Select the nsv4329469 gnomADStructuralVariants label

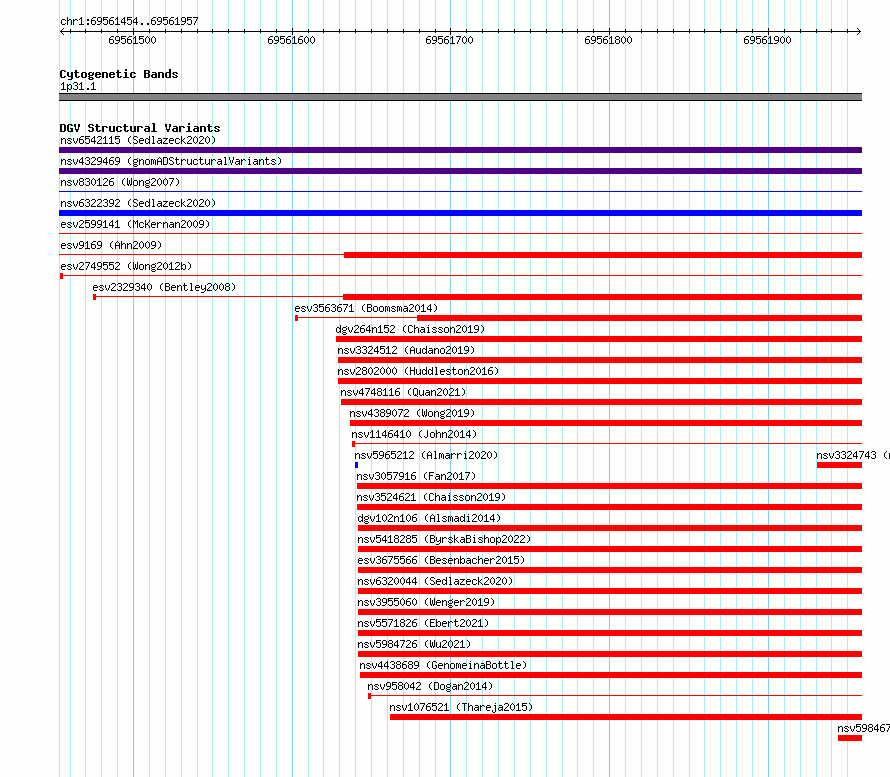pos(171,161)
